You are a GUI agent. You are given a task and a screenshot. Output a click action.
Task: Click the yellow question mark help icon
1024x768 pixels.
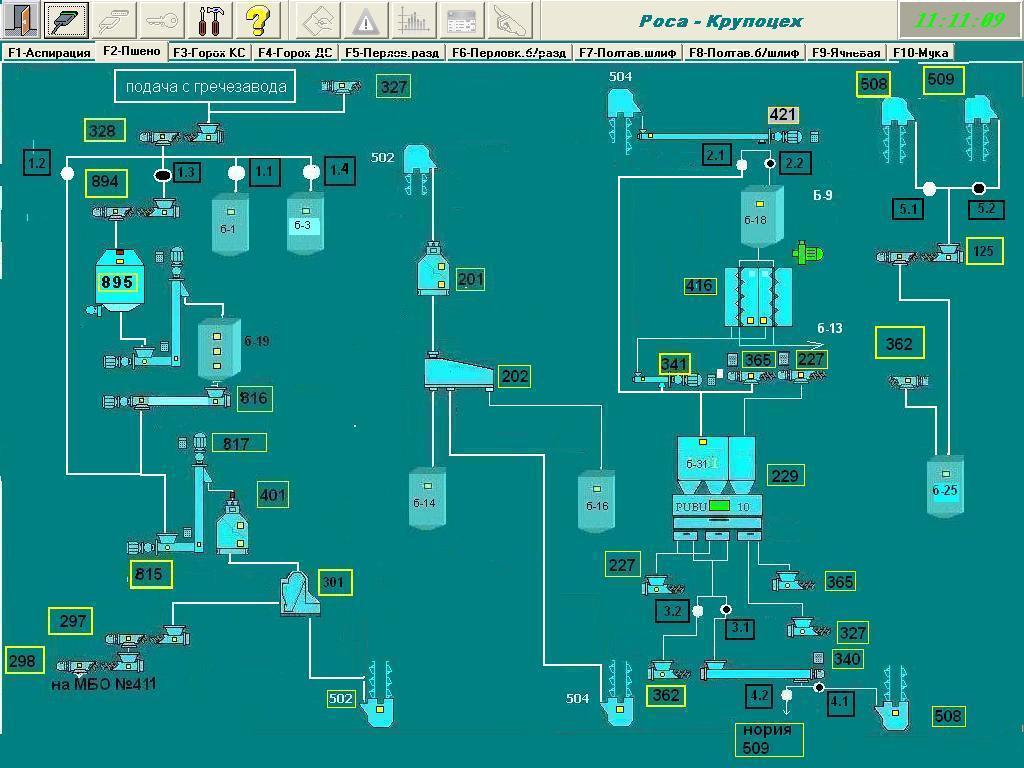tap(257, 20)
